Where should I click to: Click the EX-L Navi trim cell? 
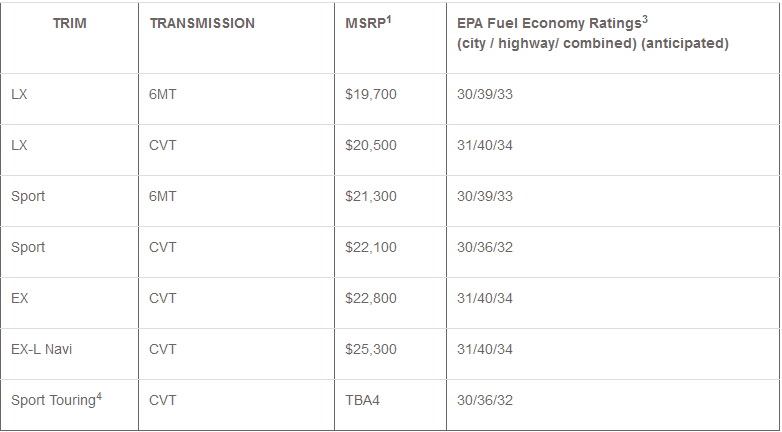click(x=41, y=349)
